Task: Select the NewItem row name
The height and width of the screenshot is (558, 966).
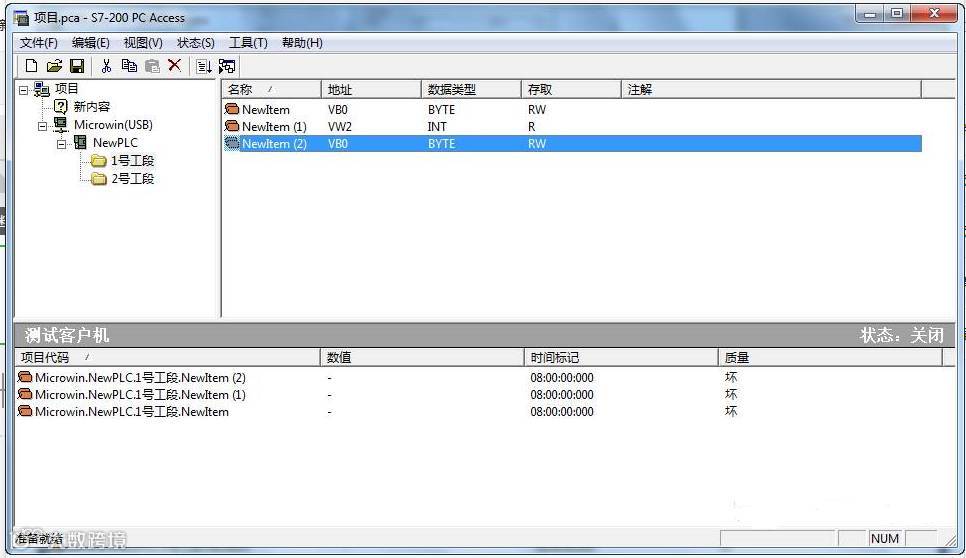Action: coord(266,110)
